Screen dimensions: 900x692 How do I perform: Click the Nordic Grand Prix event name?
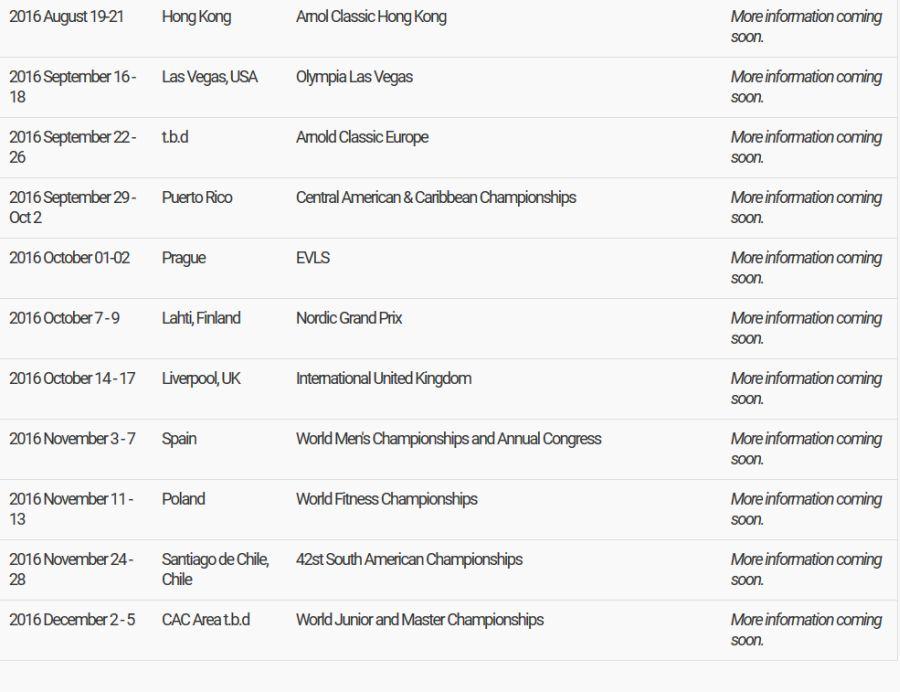(349, 318)
